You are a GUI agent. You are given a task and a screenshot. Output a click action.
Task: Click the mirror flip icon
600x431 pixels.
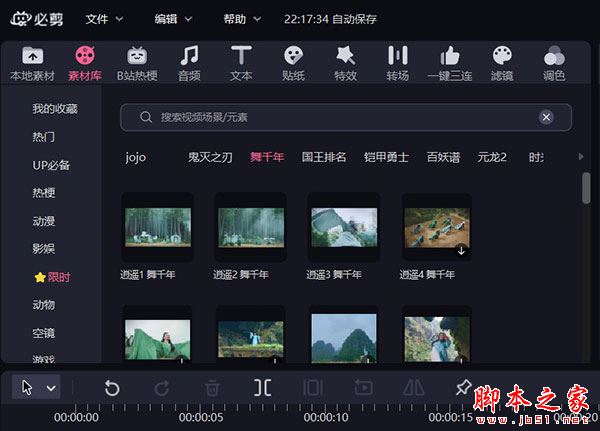(414, 387)
